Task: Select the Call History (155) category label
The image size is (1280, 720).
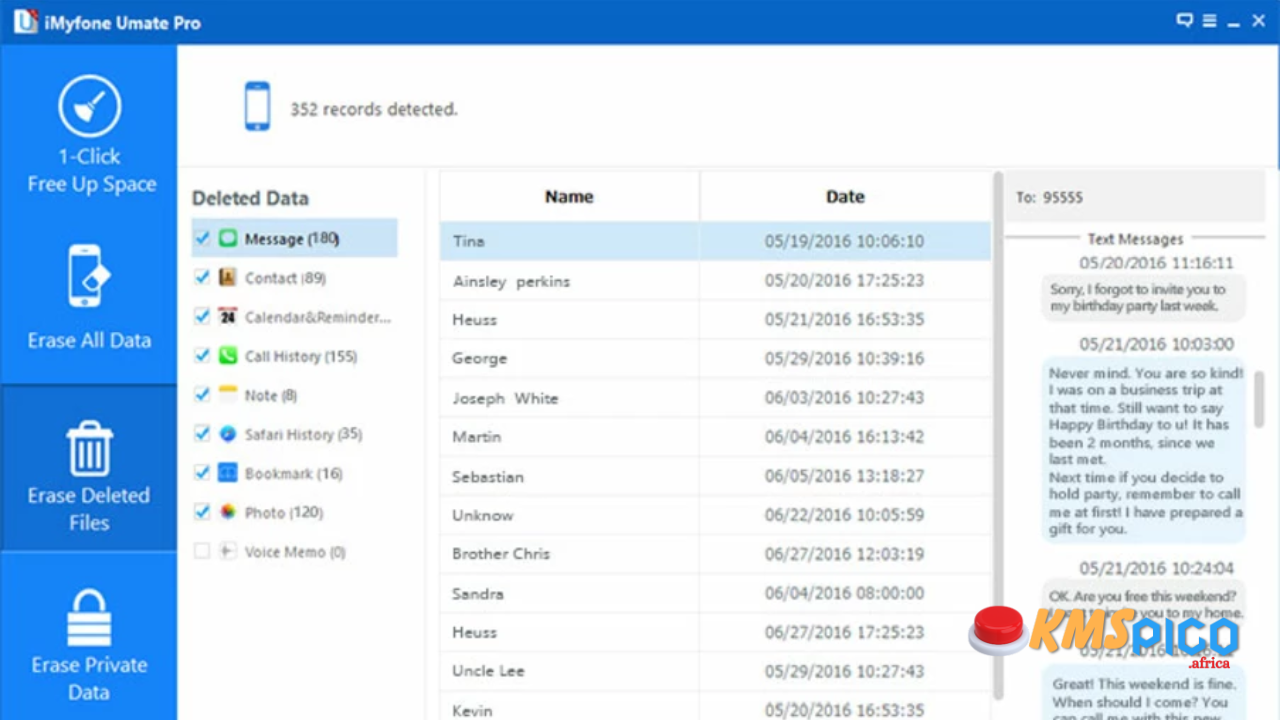Action: point(301,356)
